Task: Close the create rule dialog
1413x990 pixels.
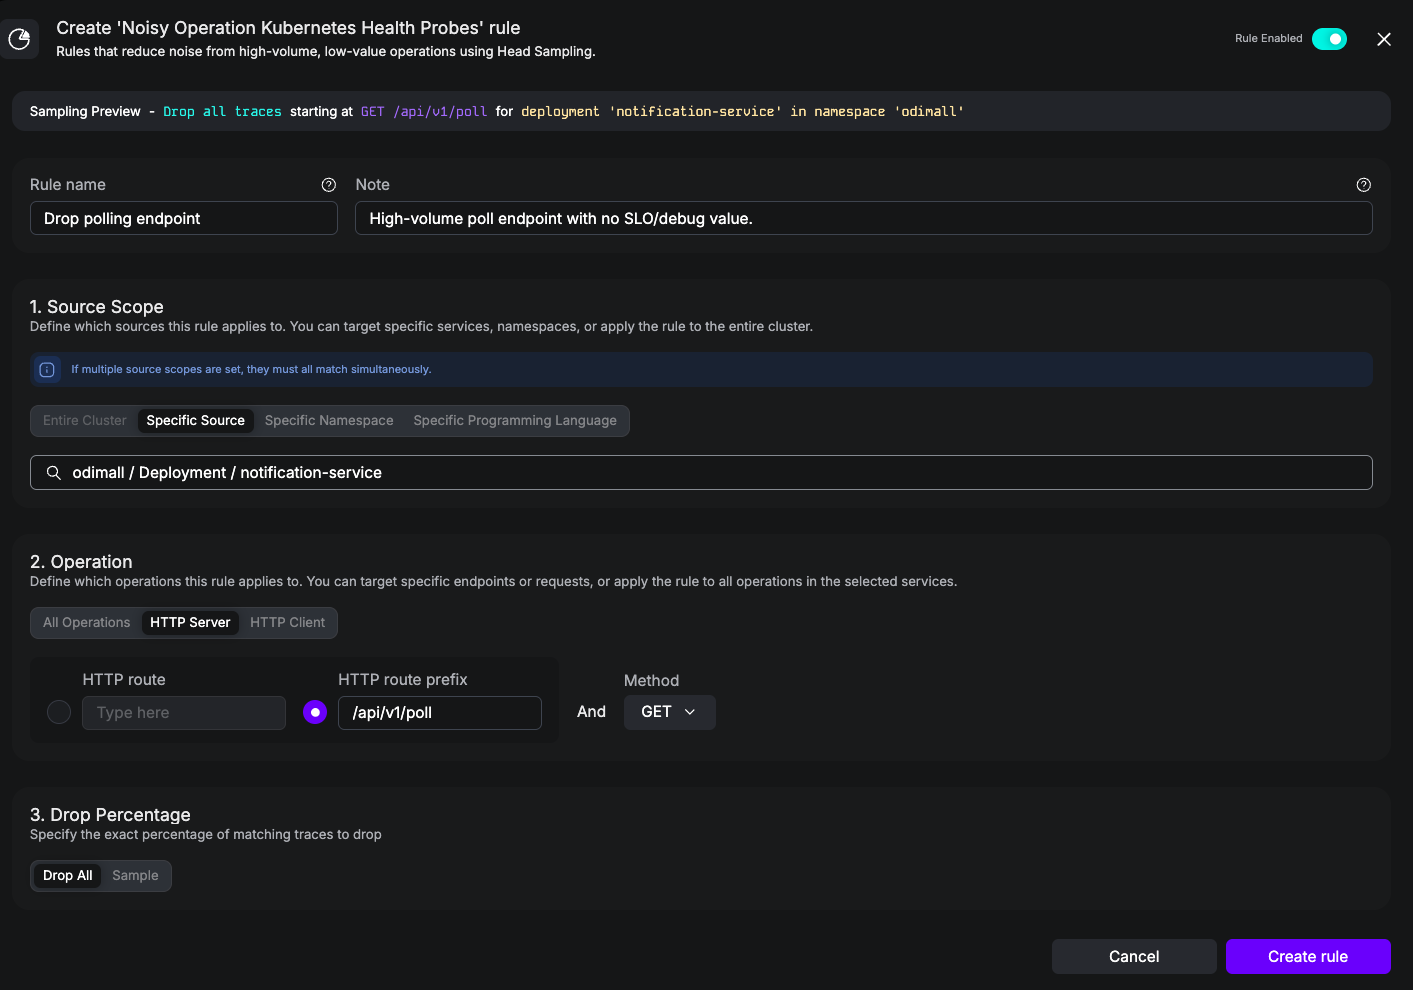Action: pyautogui.click(x=1384, y=39)
